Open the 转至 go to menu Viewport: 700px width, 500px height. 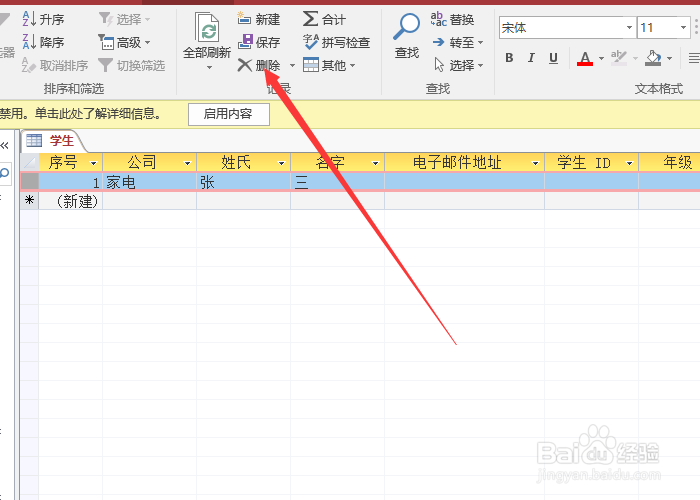tap(458, 42)
